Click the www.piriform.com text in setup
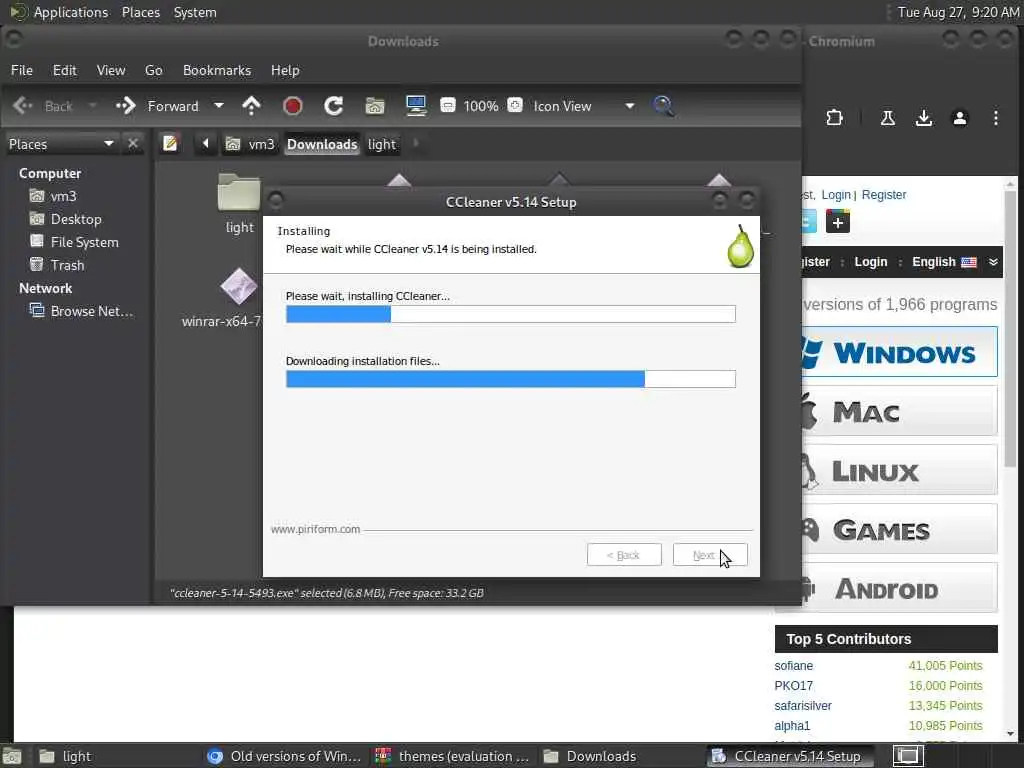The width and height of the screenshot is (1024, 768). 315,529
